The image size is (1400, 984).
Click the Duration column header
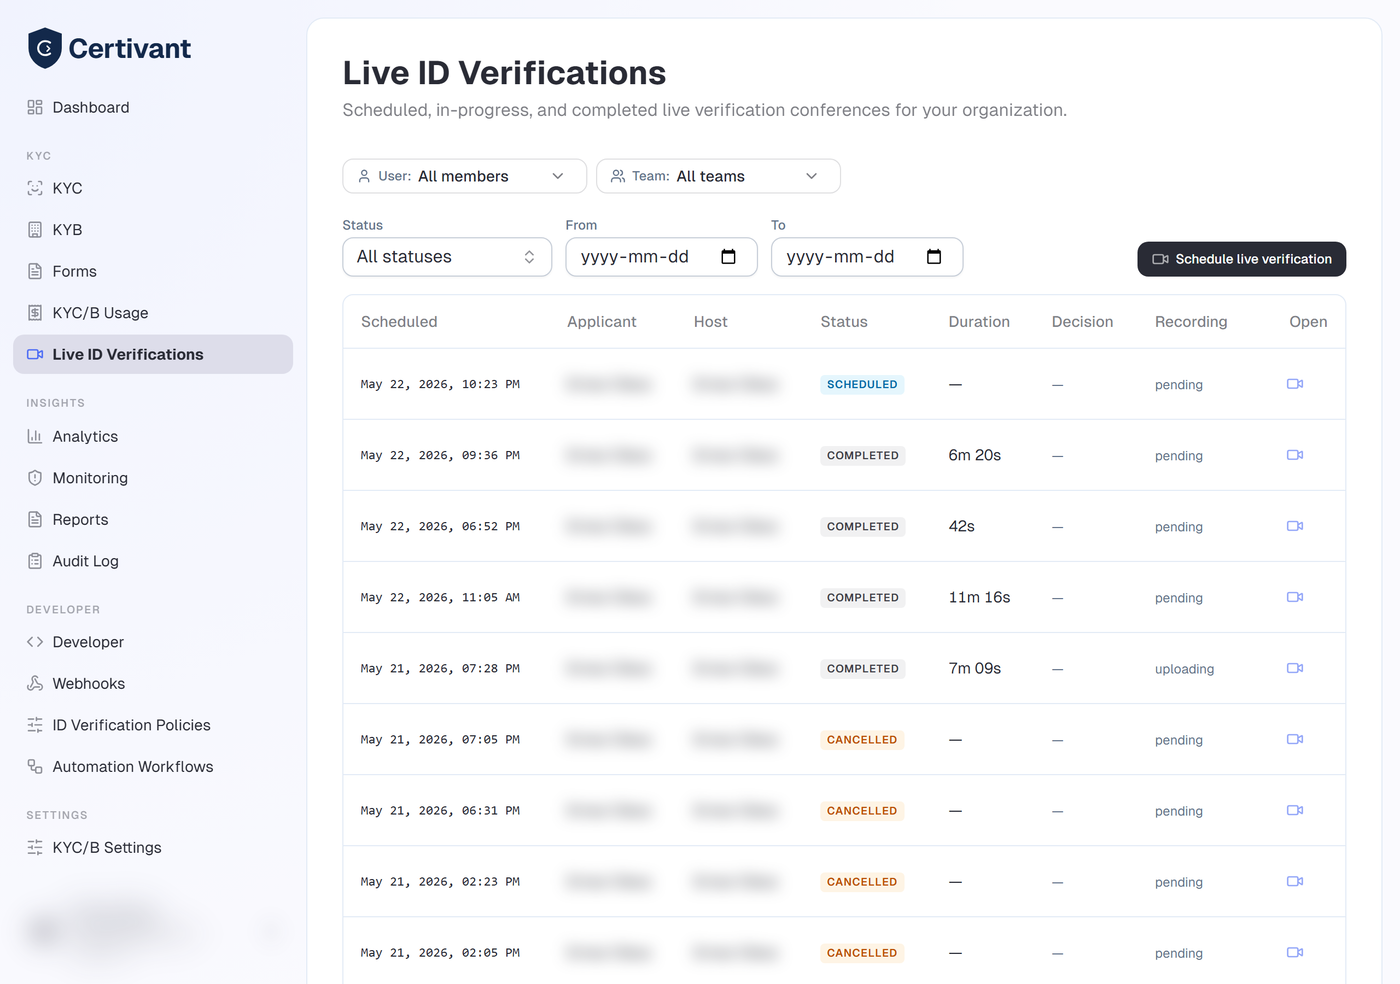[x=979, y=322]
